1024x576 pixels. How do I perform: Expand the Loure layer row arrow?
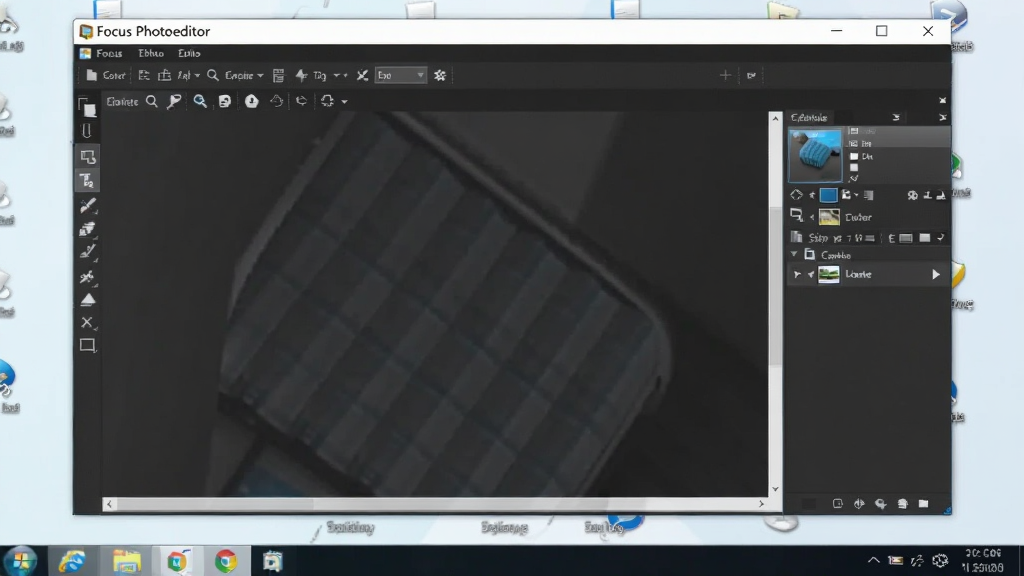797,275
